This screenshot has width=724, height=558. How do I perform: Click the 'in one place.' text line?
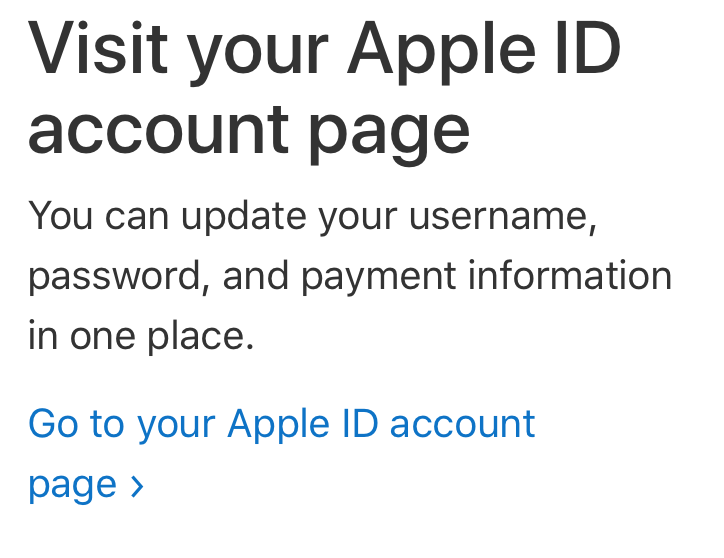tap(141, 336)
